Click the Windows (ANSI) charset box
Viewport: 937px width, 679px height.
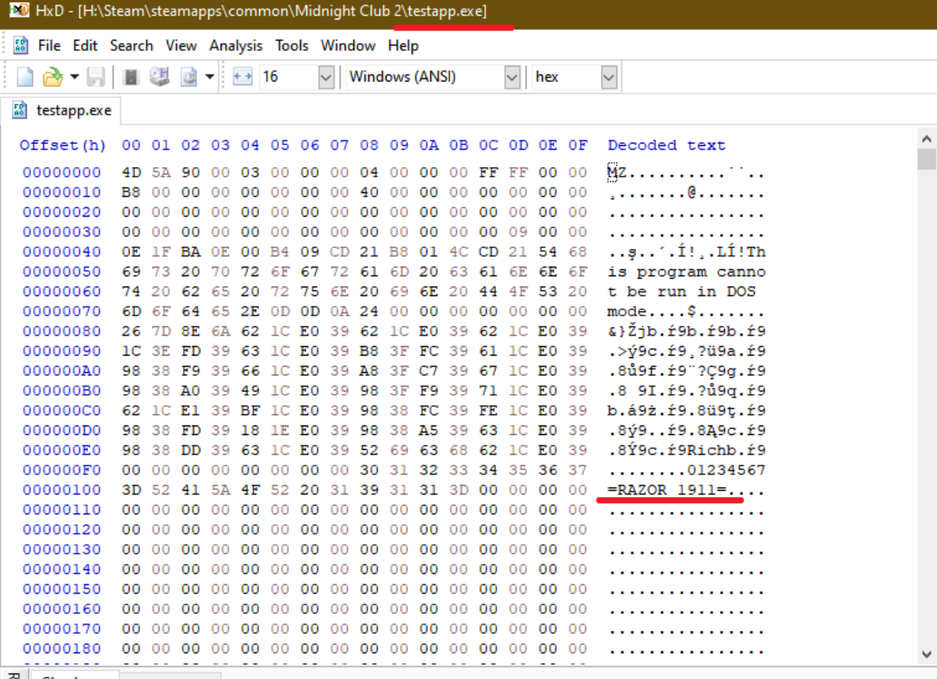click(425, 77)
